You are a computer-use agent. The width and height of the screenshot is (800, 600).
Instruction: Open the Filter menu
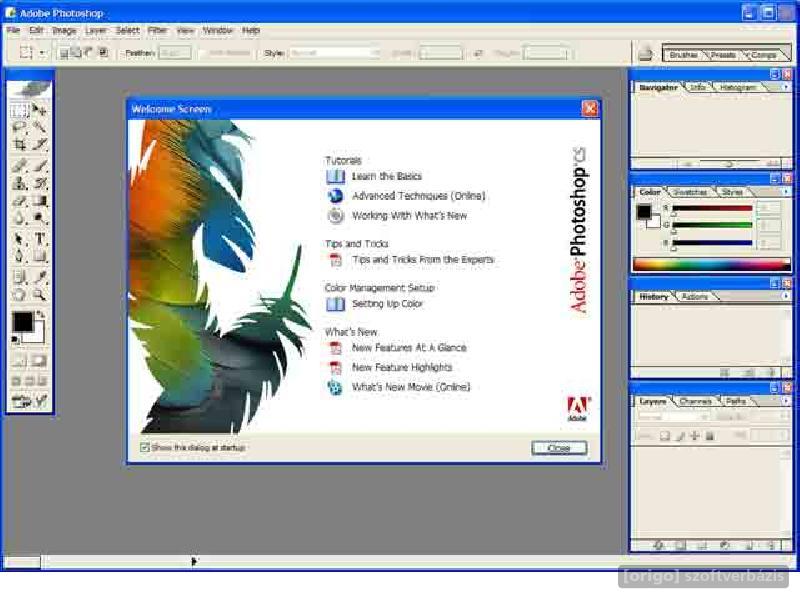point(157,30)
